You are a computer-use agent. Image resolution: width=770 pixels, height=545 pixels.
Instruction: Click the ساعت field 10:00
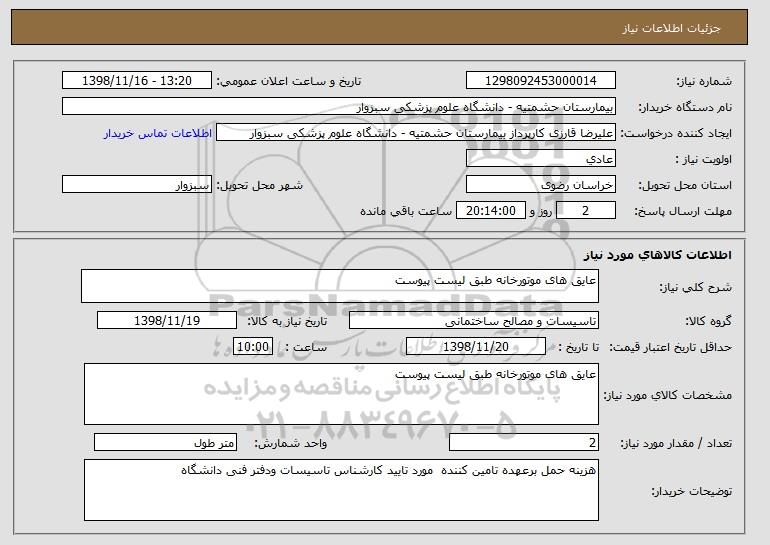(252, 347)
